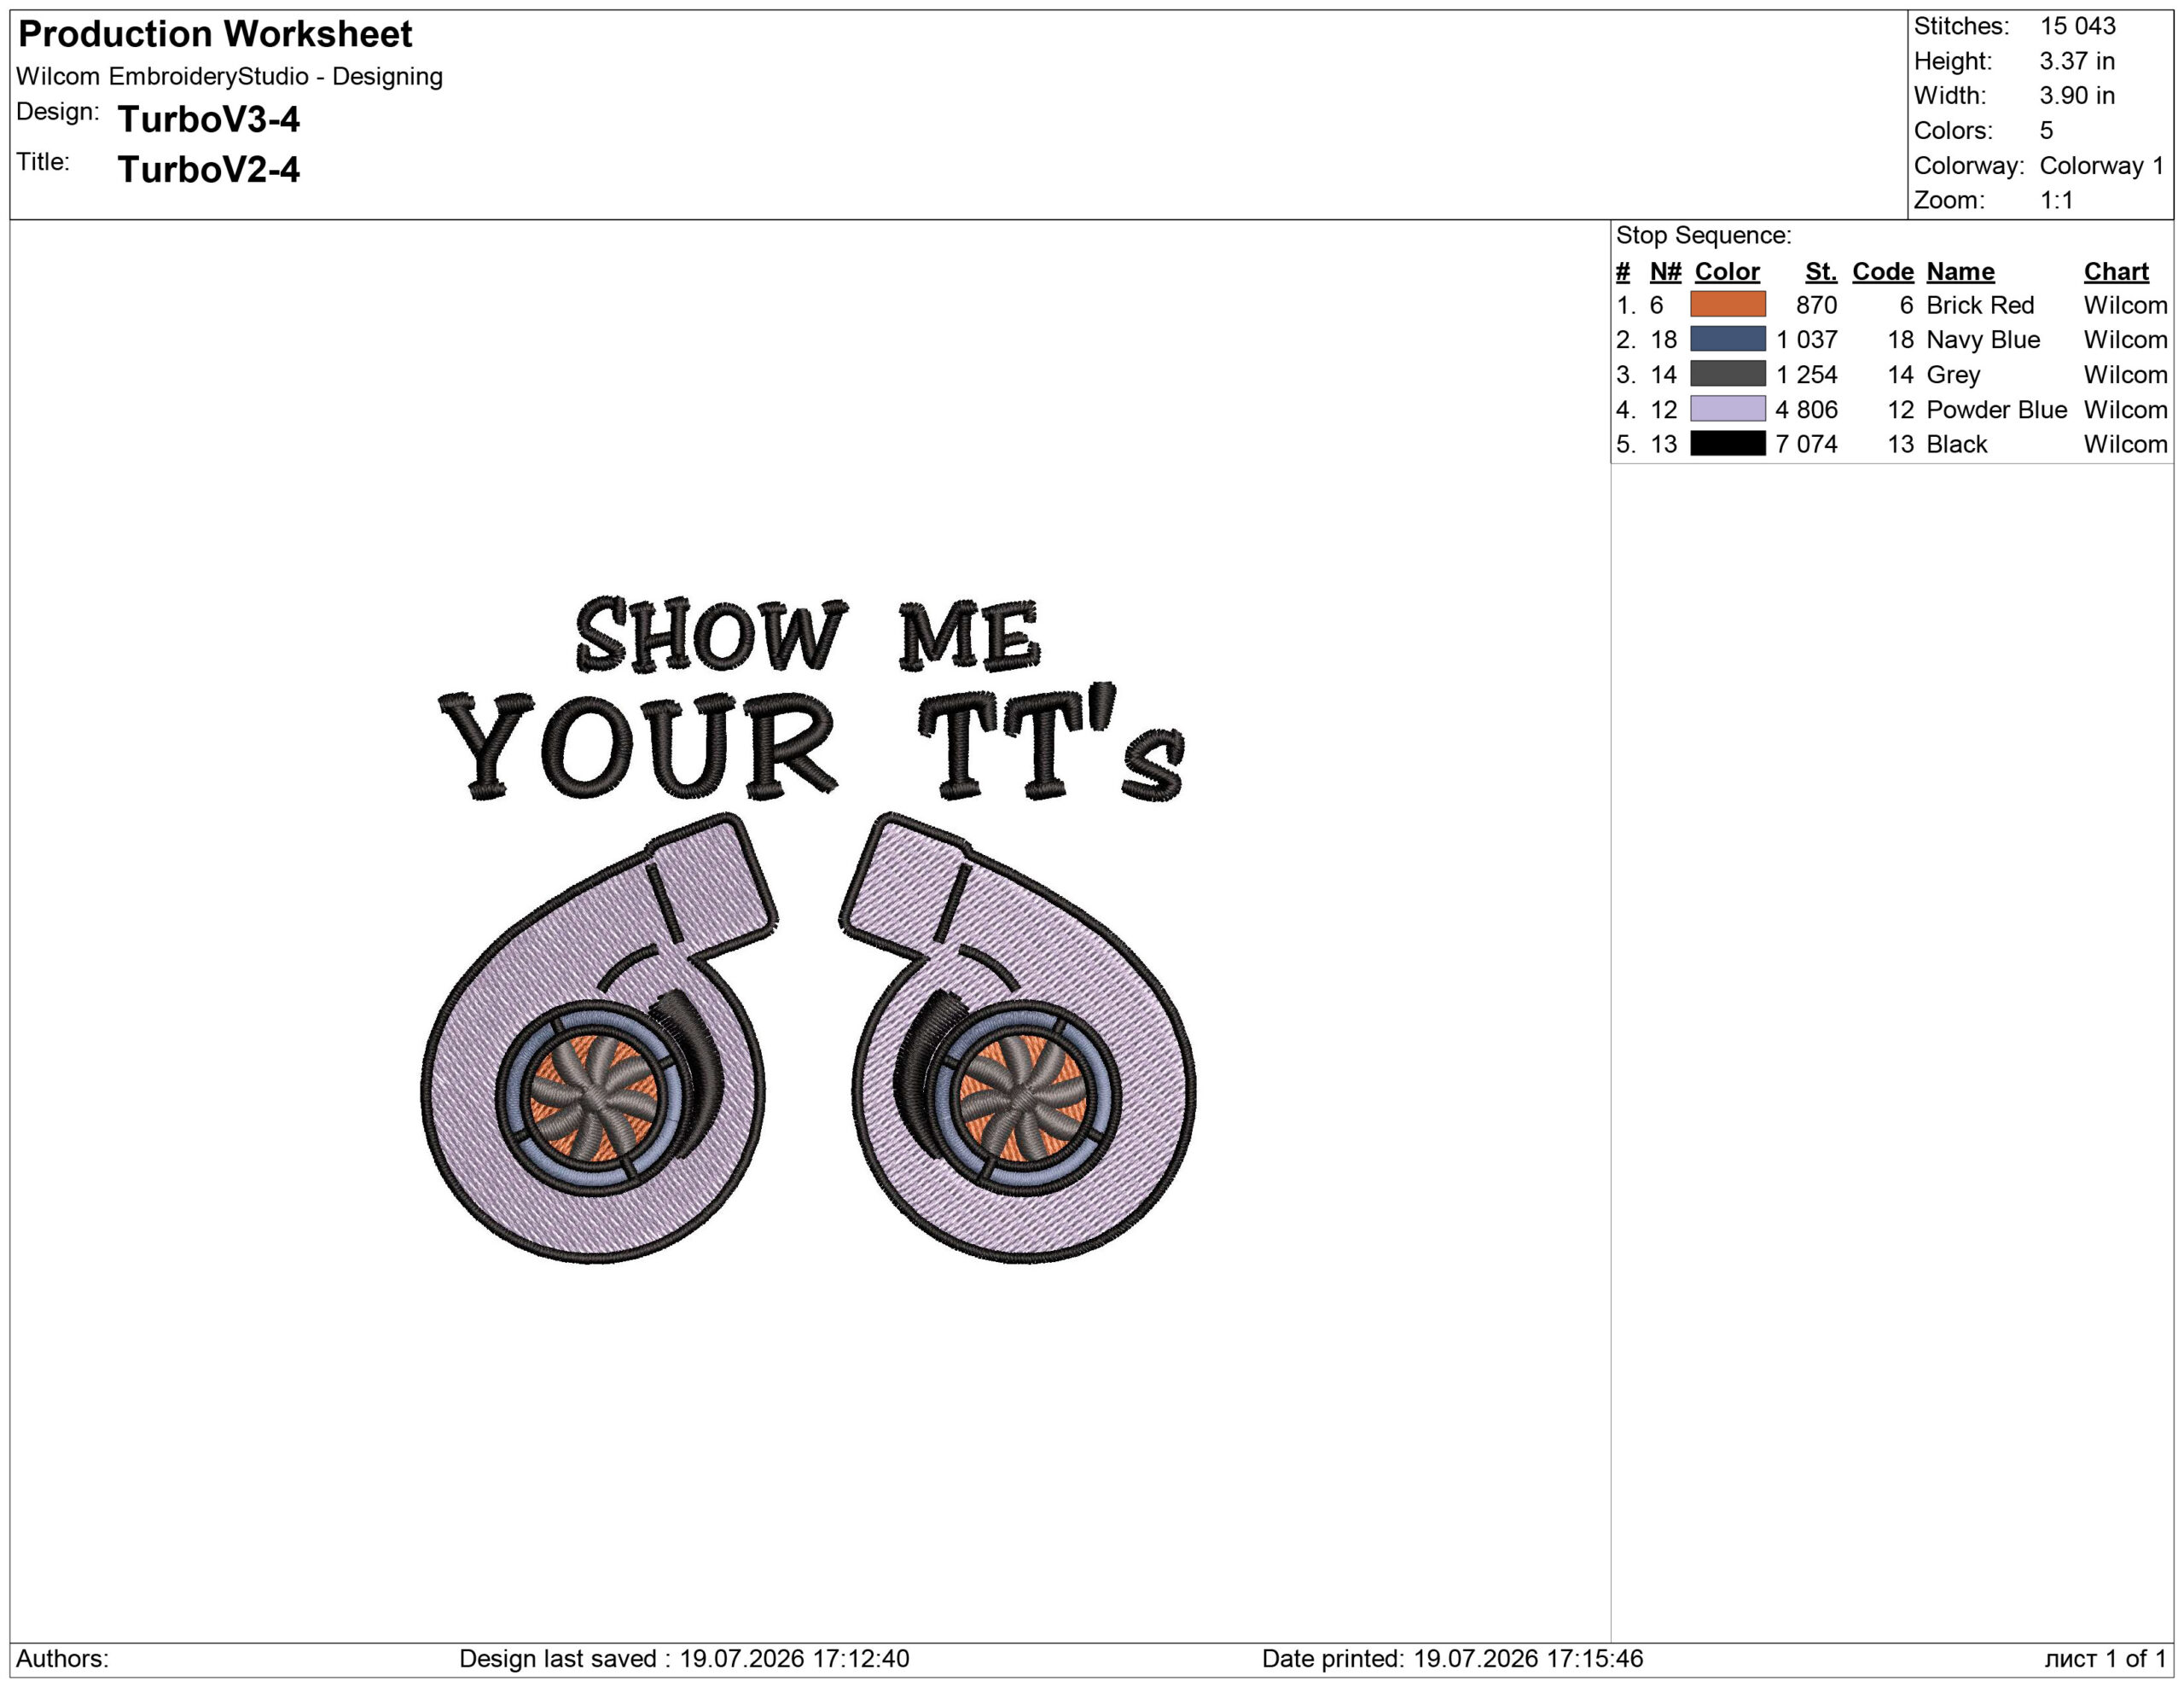Click the 'N#' column header
This screenshot has height=1681, width=2184.
tap(1665, 272)
